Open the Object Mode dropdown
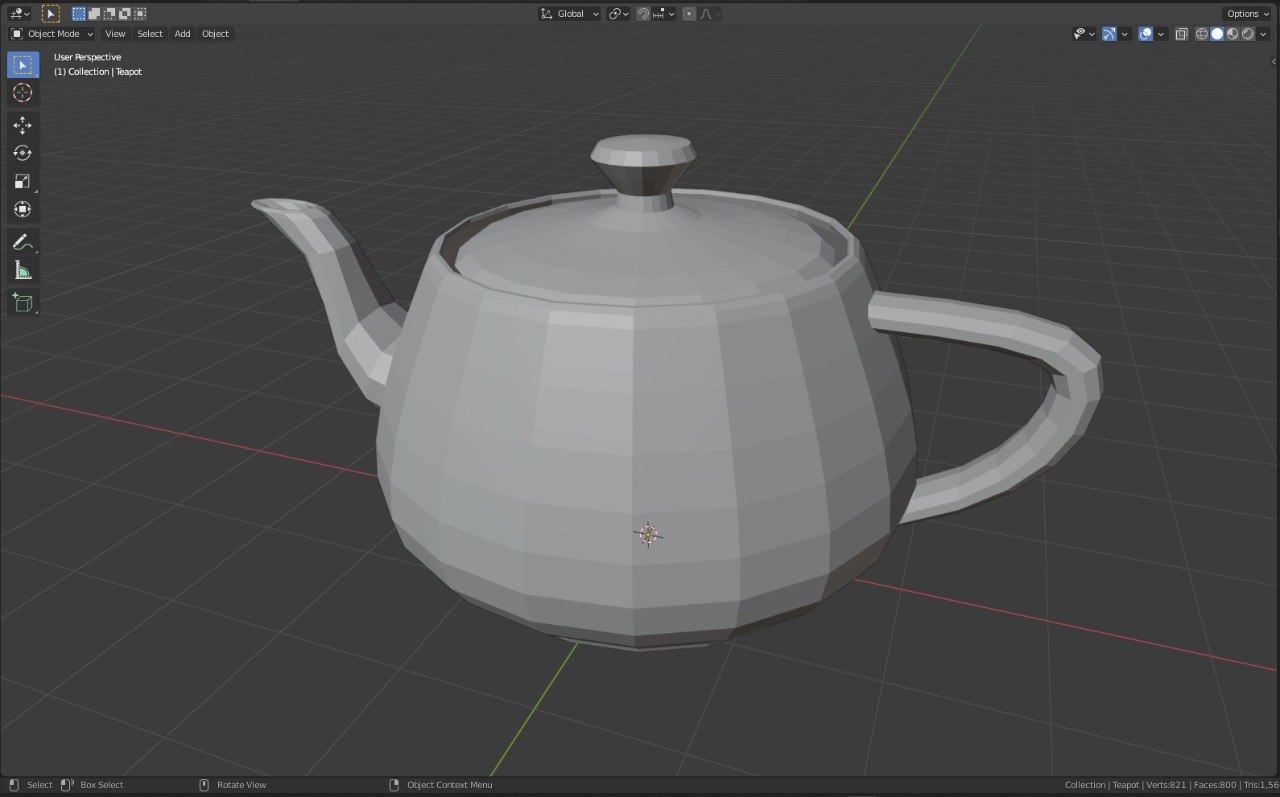 [52, 34]
